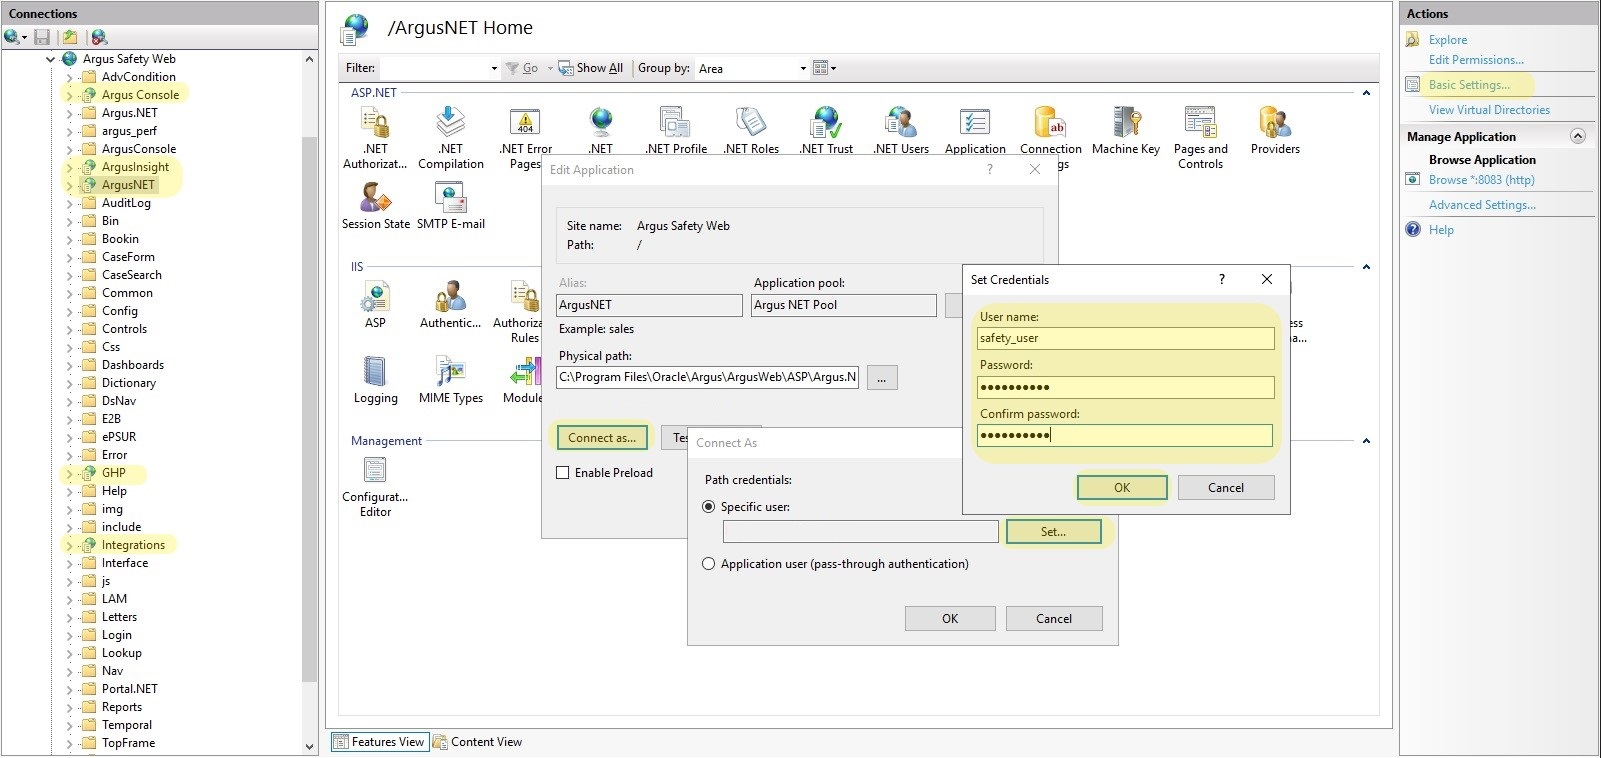1601x758 pixels.
Task: Open the MIME Types feature
Action: click(451, 380)
